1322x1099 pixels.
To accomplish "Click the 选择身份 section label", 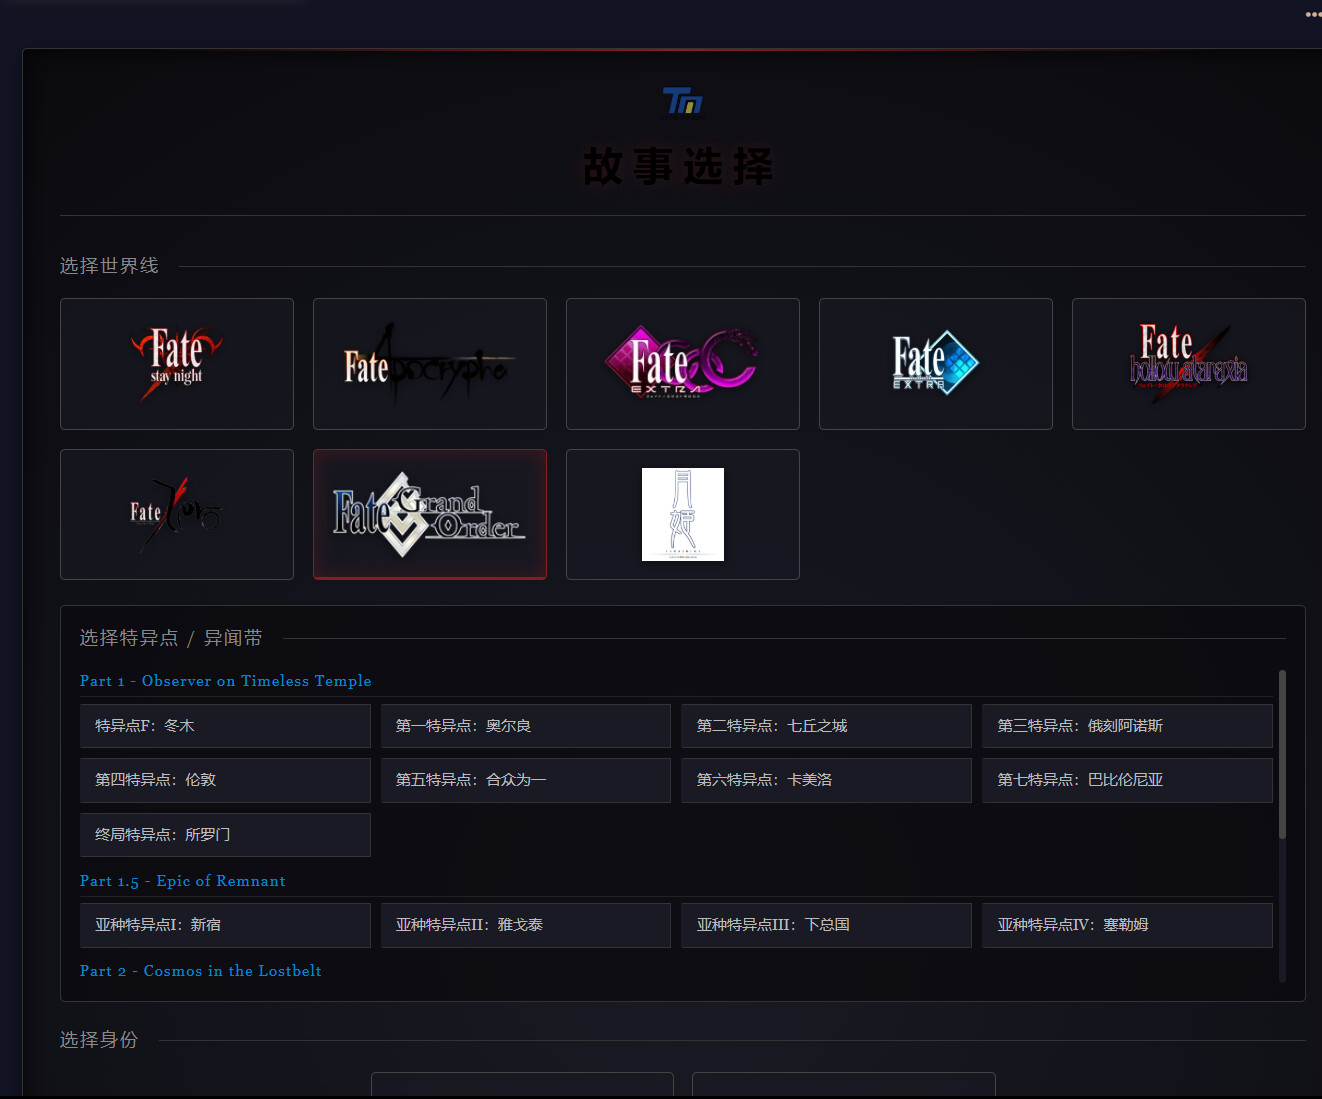I will (x=99, y=1040).
